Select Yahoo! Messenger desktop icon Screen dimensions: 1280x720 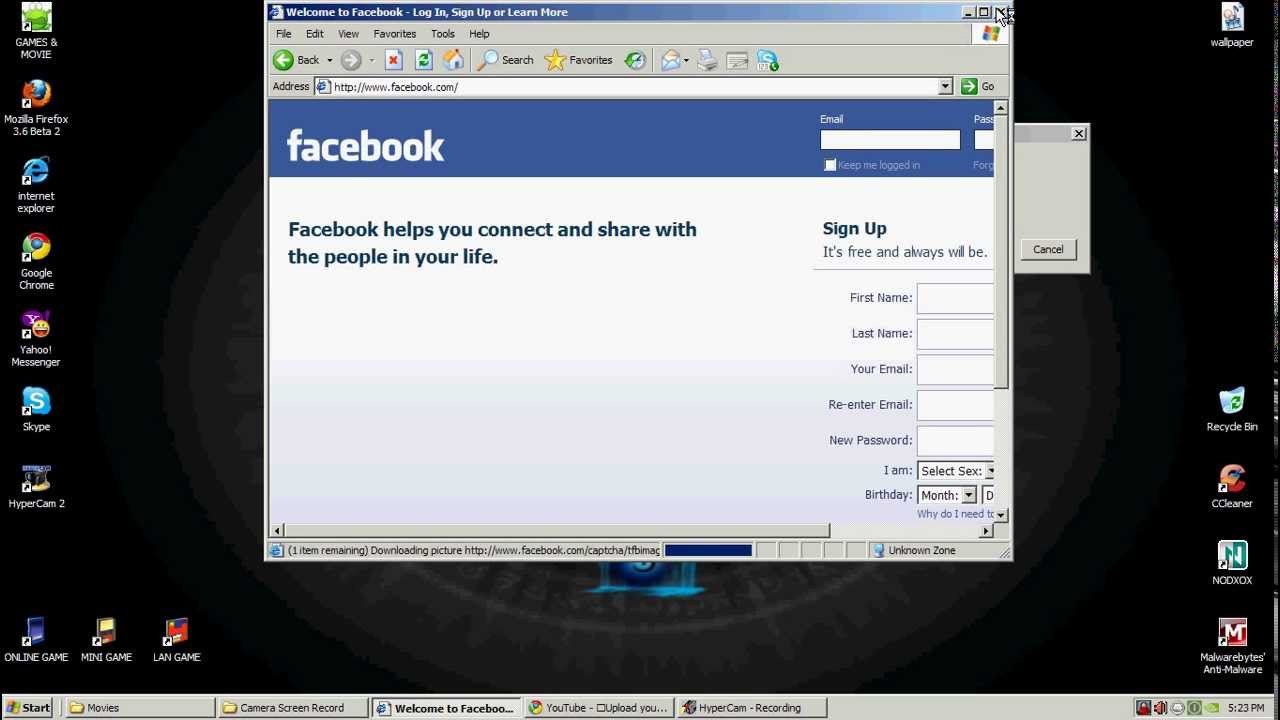(x=36, y=339)
